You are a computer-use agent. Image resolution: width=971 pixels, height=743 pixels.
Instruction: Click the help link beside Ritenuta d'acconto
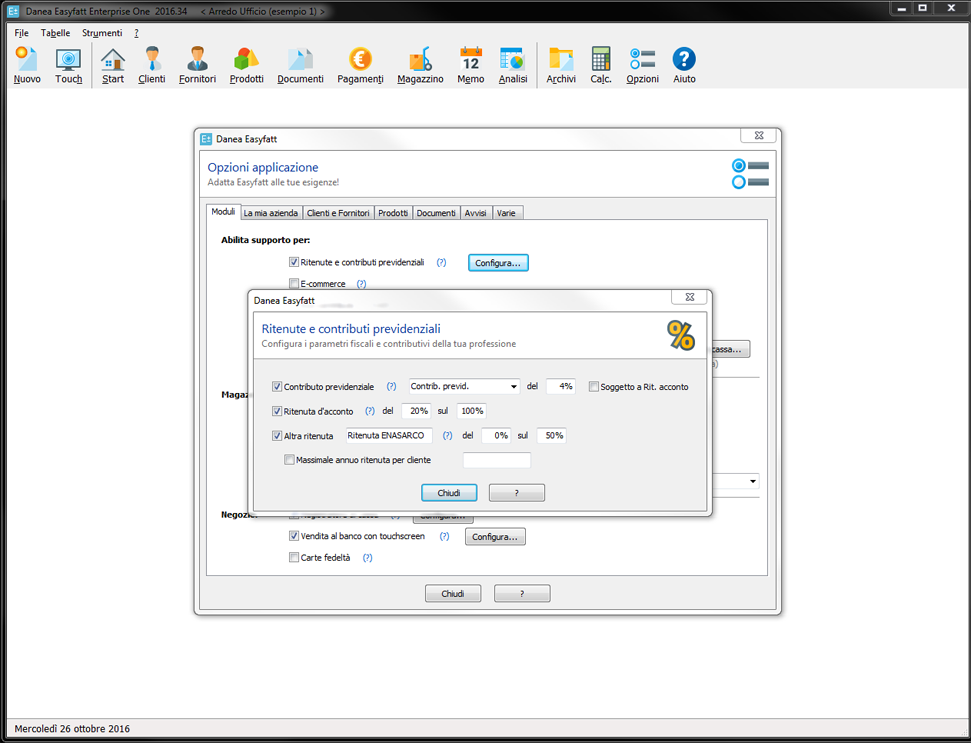tap(370, 411)
